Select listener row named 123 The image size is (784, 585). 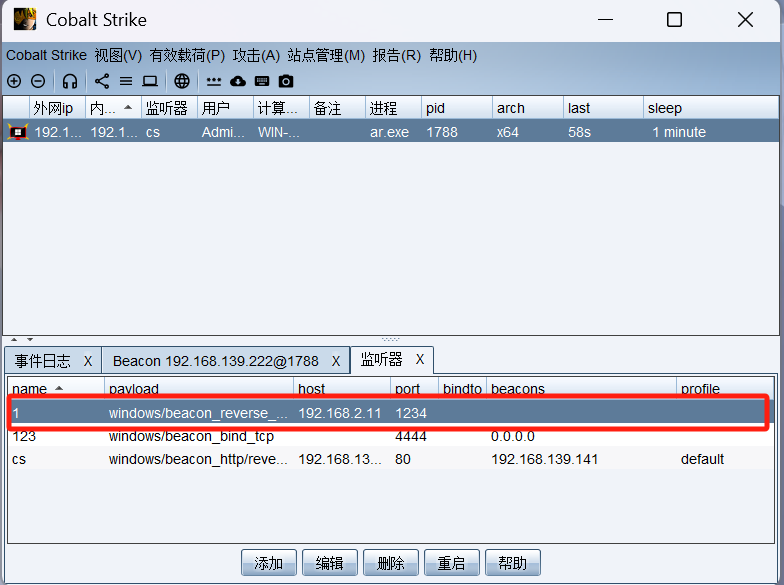point(391,436)
